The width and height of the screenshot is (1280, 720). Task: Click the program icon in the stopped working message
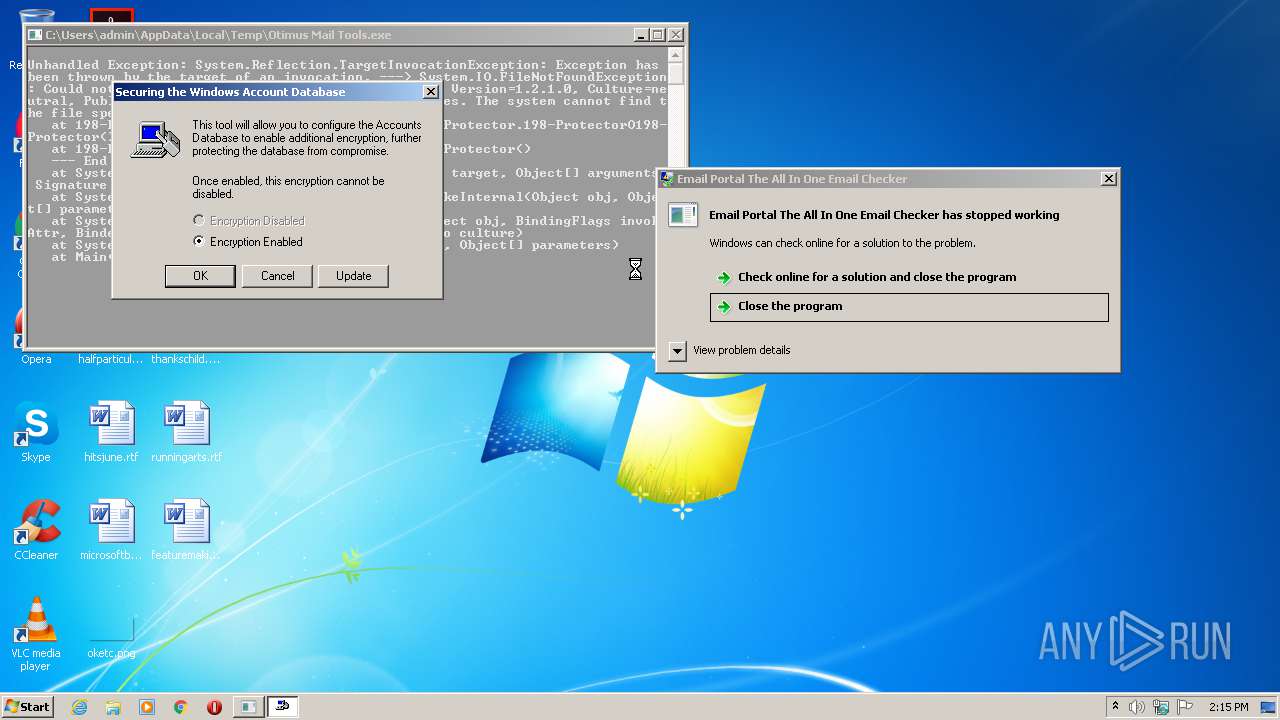[x=683, y=215]
